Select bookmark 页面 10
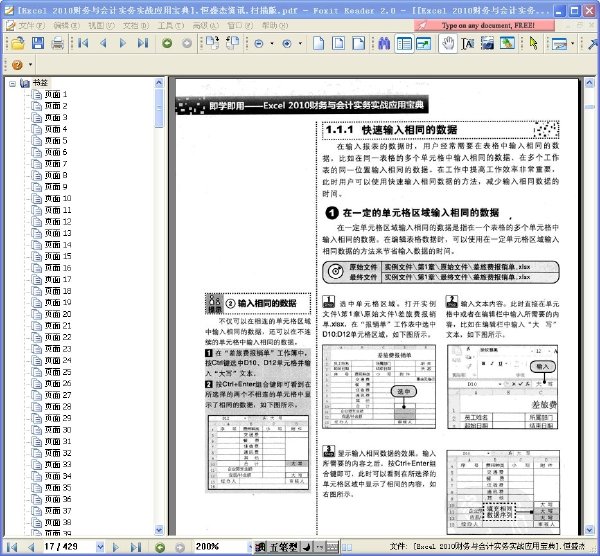Screen dimensions: 600x556 (58, 199)
